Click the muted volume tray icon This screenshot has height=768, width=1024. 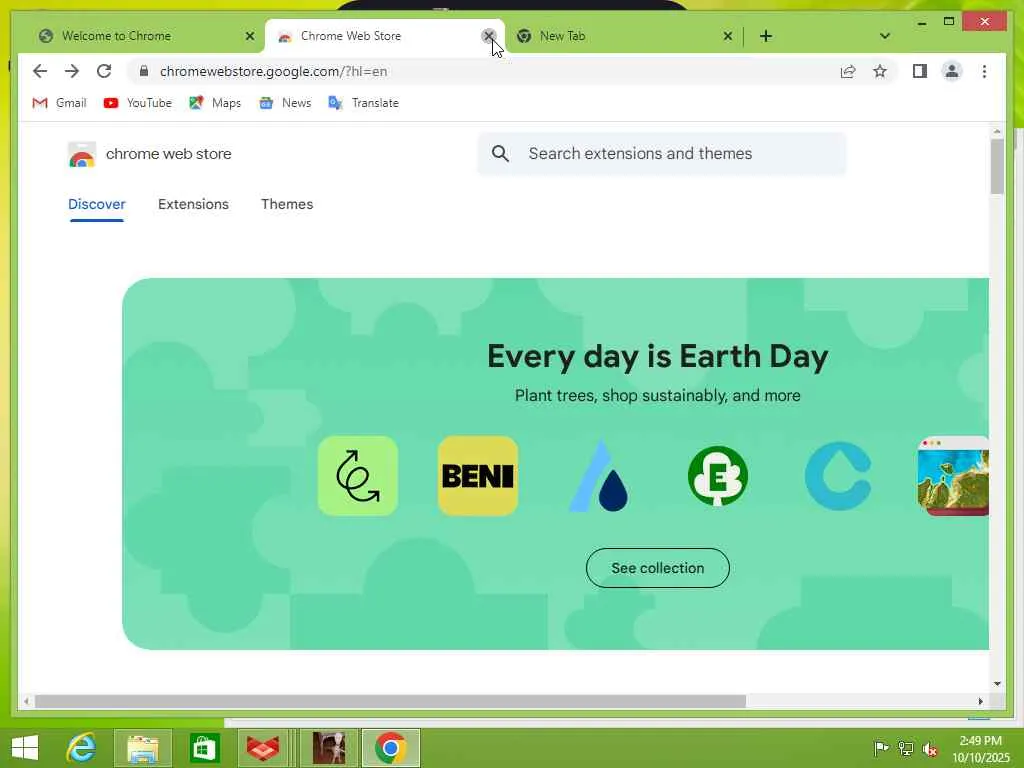[929, 749]
